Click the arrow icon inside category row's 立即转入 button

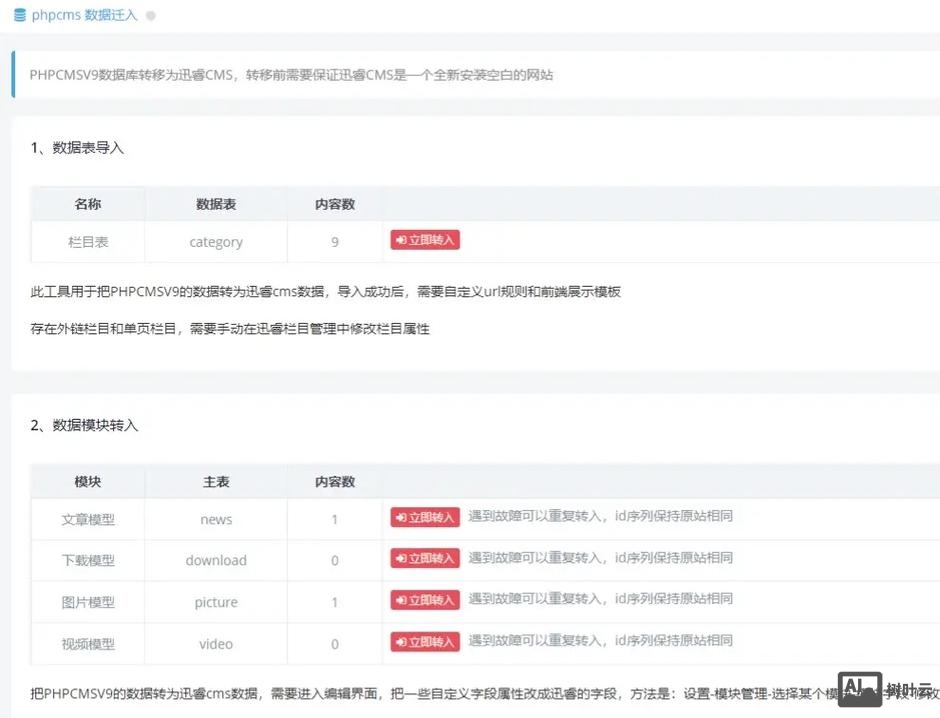tap(401, 239)
